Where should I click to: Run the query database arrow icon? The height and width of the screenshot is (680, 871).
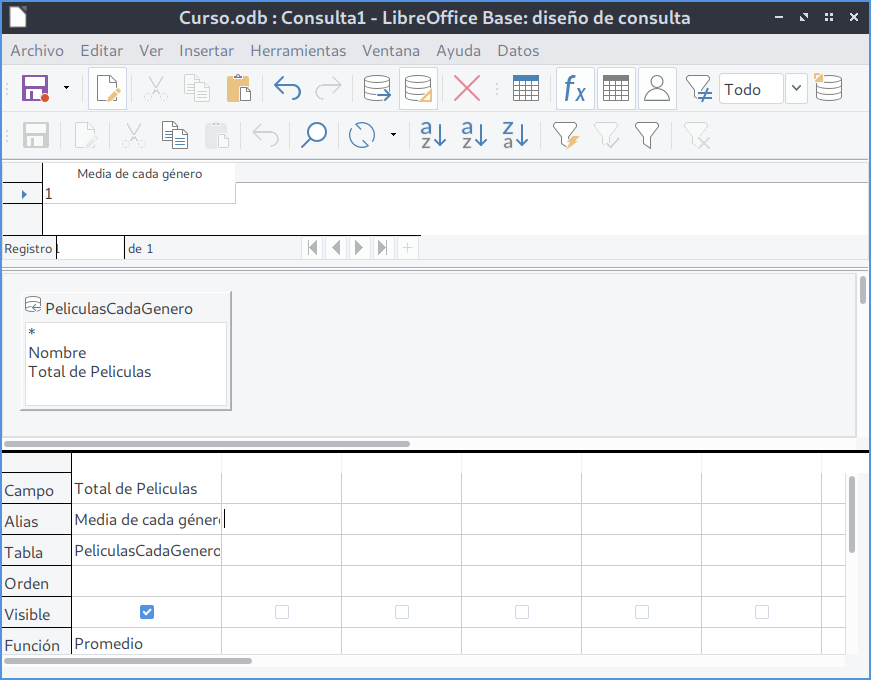point(377,88)
